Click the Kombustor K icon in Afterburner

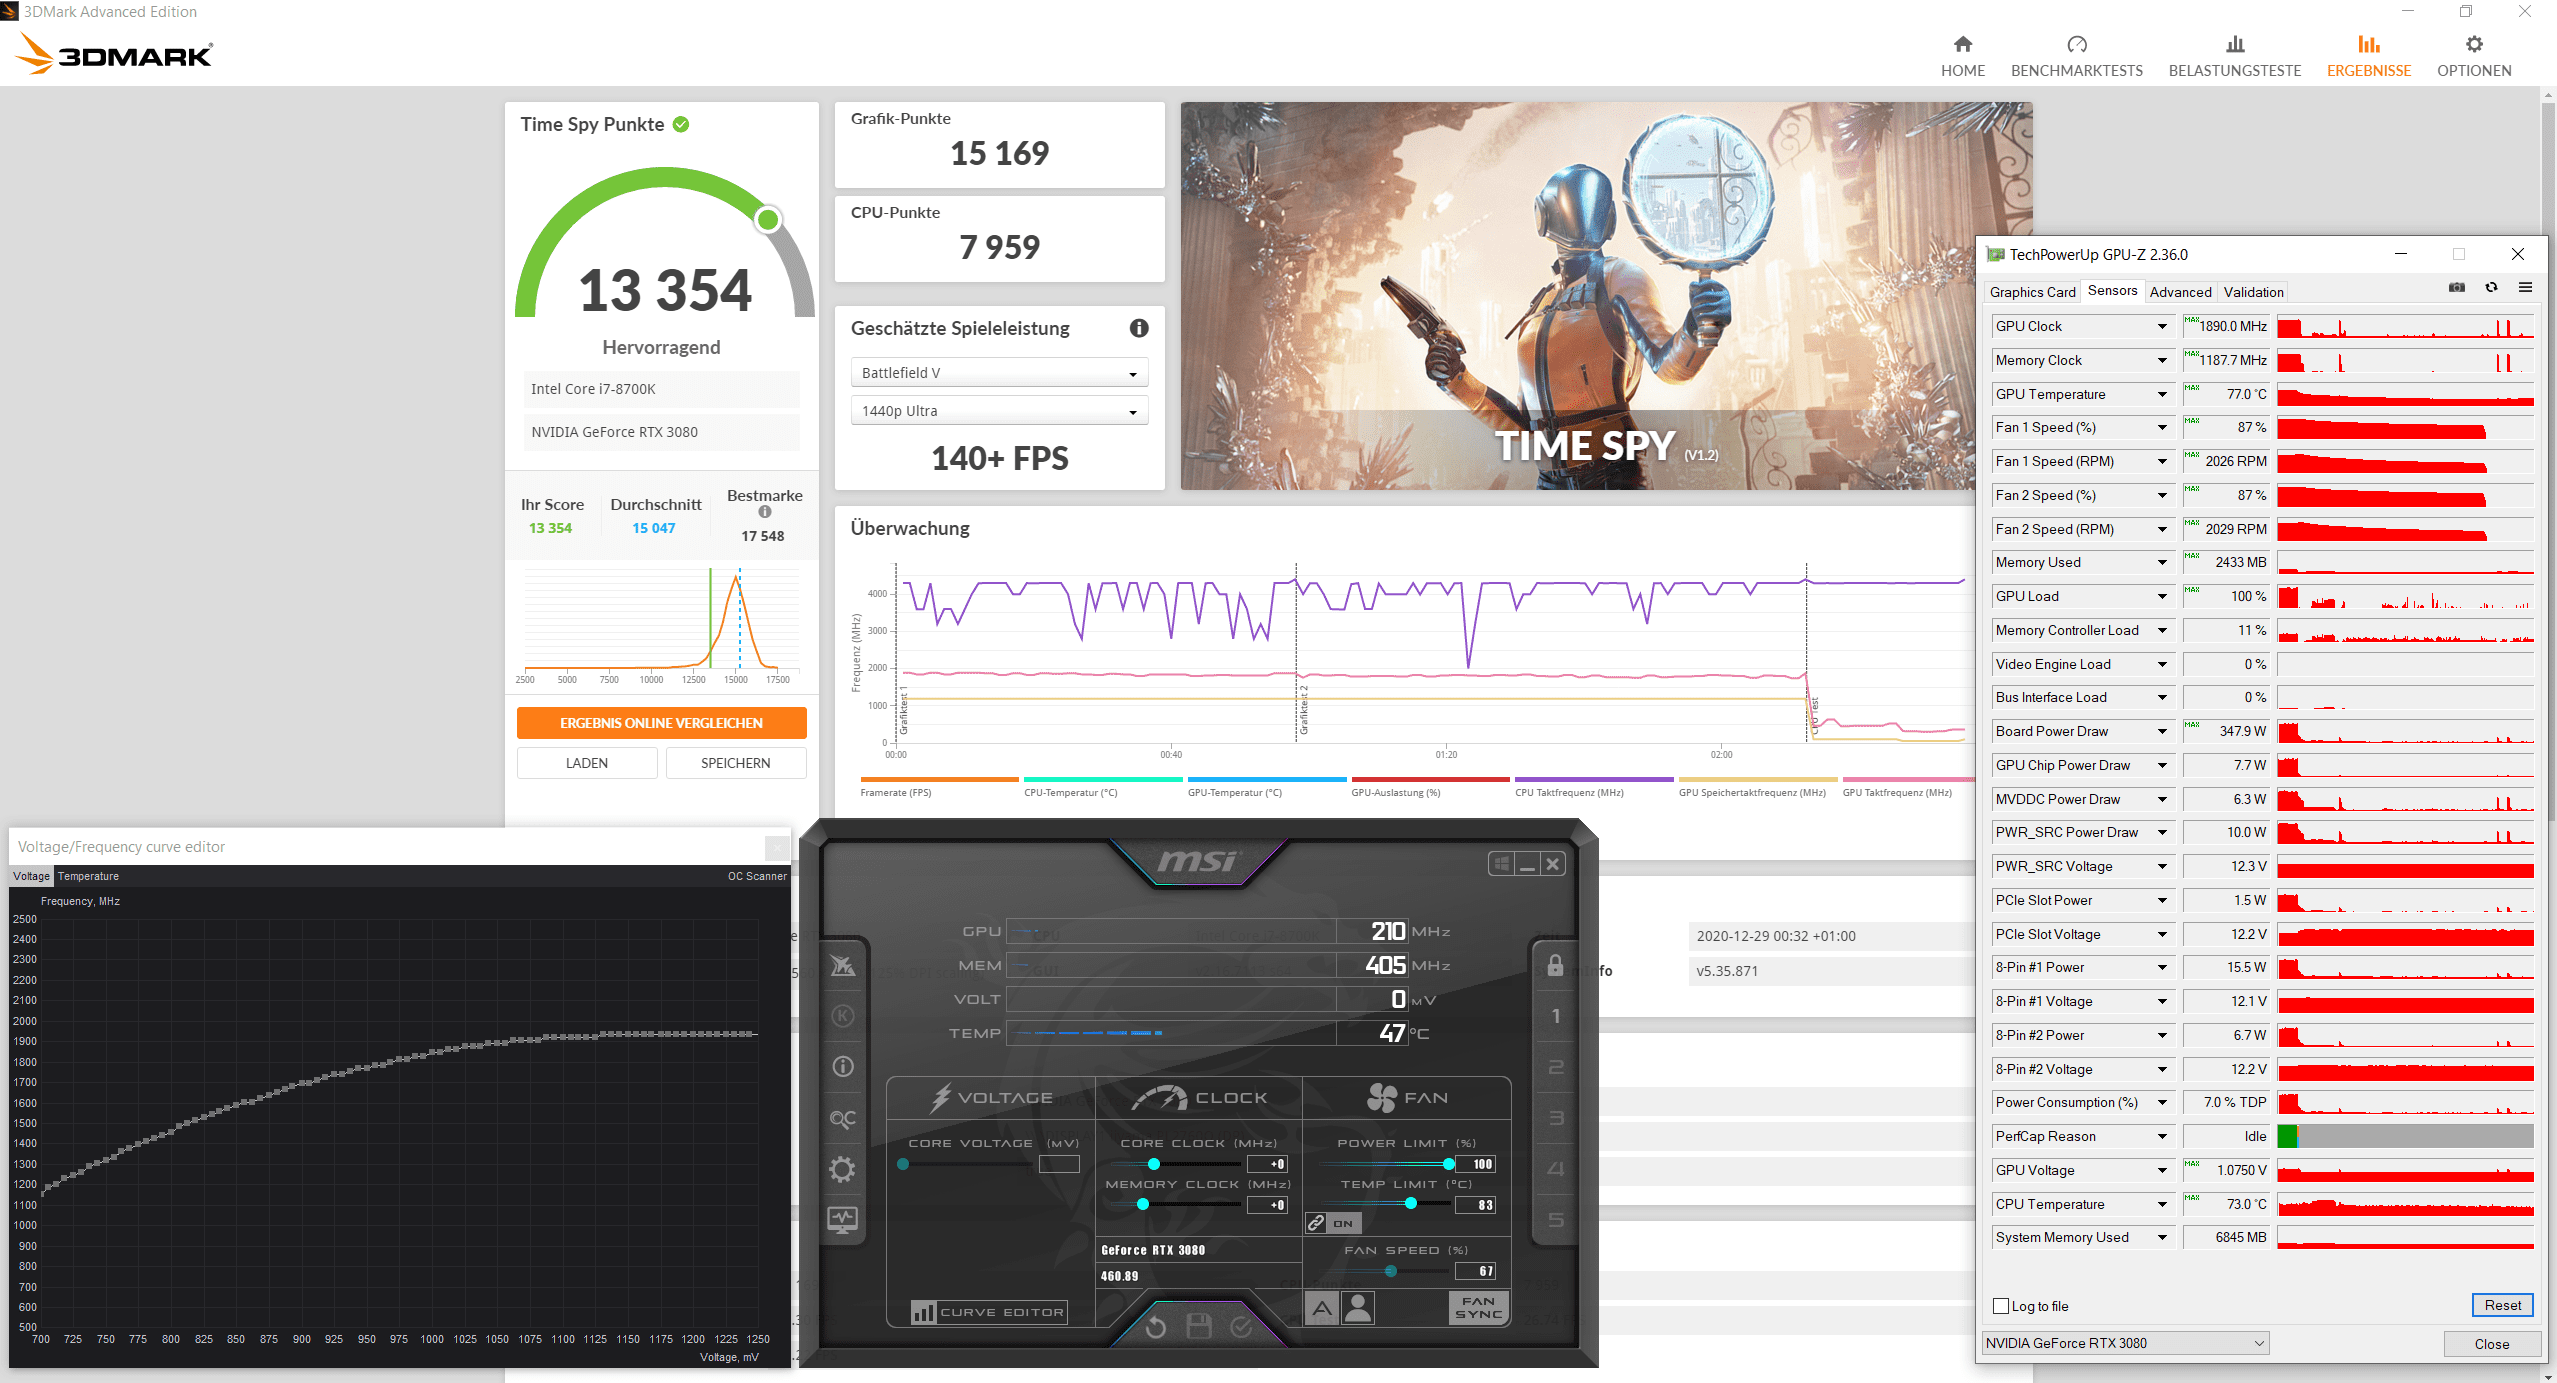tap(842, 1016)
